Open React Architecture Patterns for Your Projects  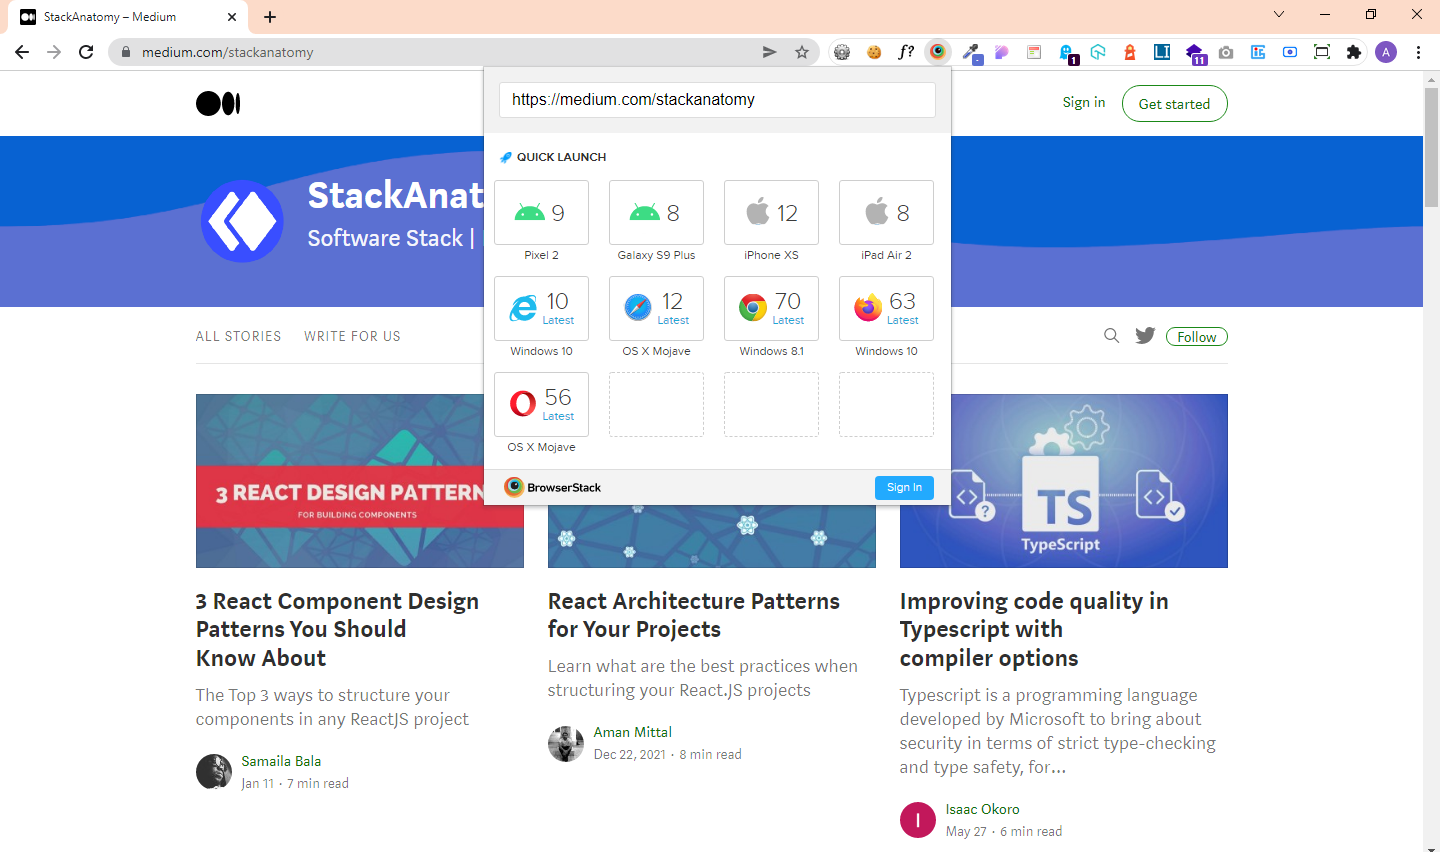[694, 615]
